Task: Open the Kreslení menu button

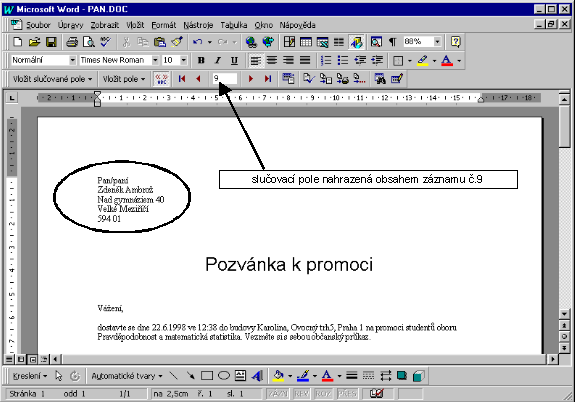Action: [29, 376]
